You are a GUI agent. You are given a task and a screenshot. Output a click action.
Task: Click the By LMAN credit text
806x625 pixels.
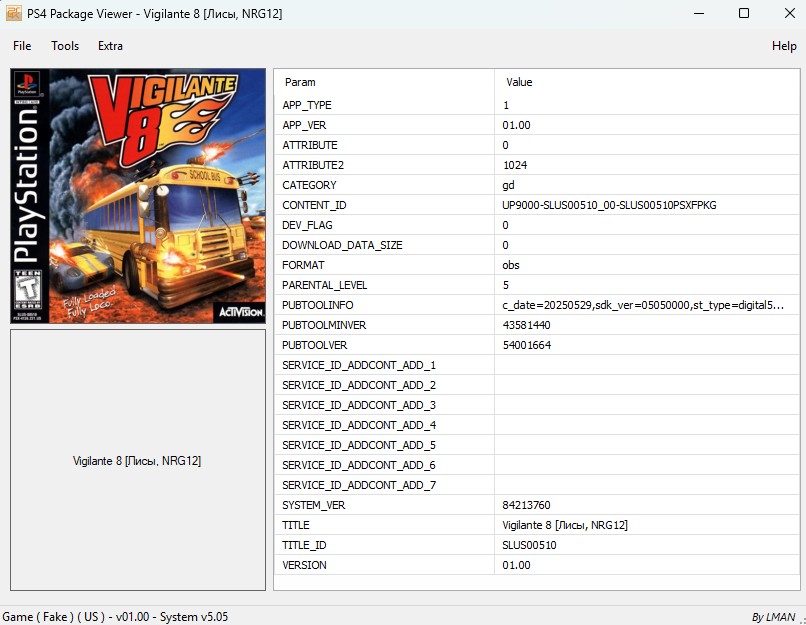point(774,617)
